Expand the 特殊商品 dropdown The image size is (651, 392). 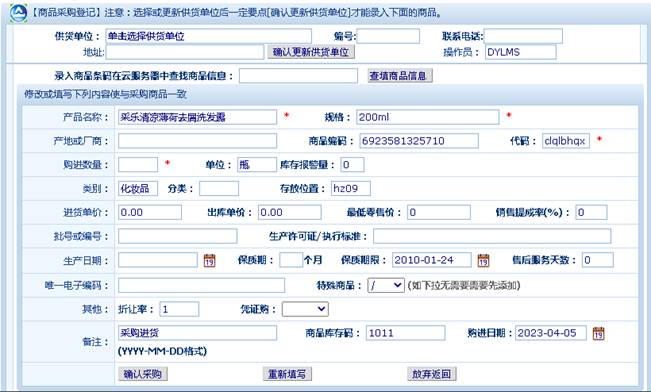(x=386, y=285)
